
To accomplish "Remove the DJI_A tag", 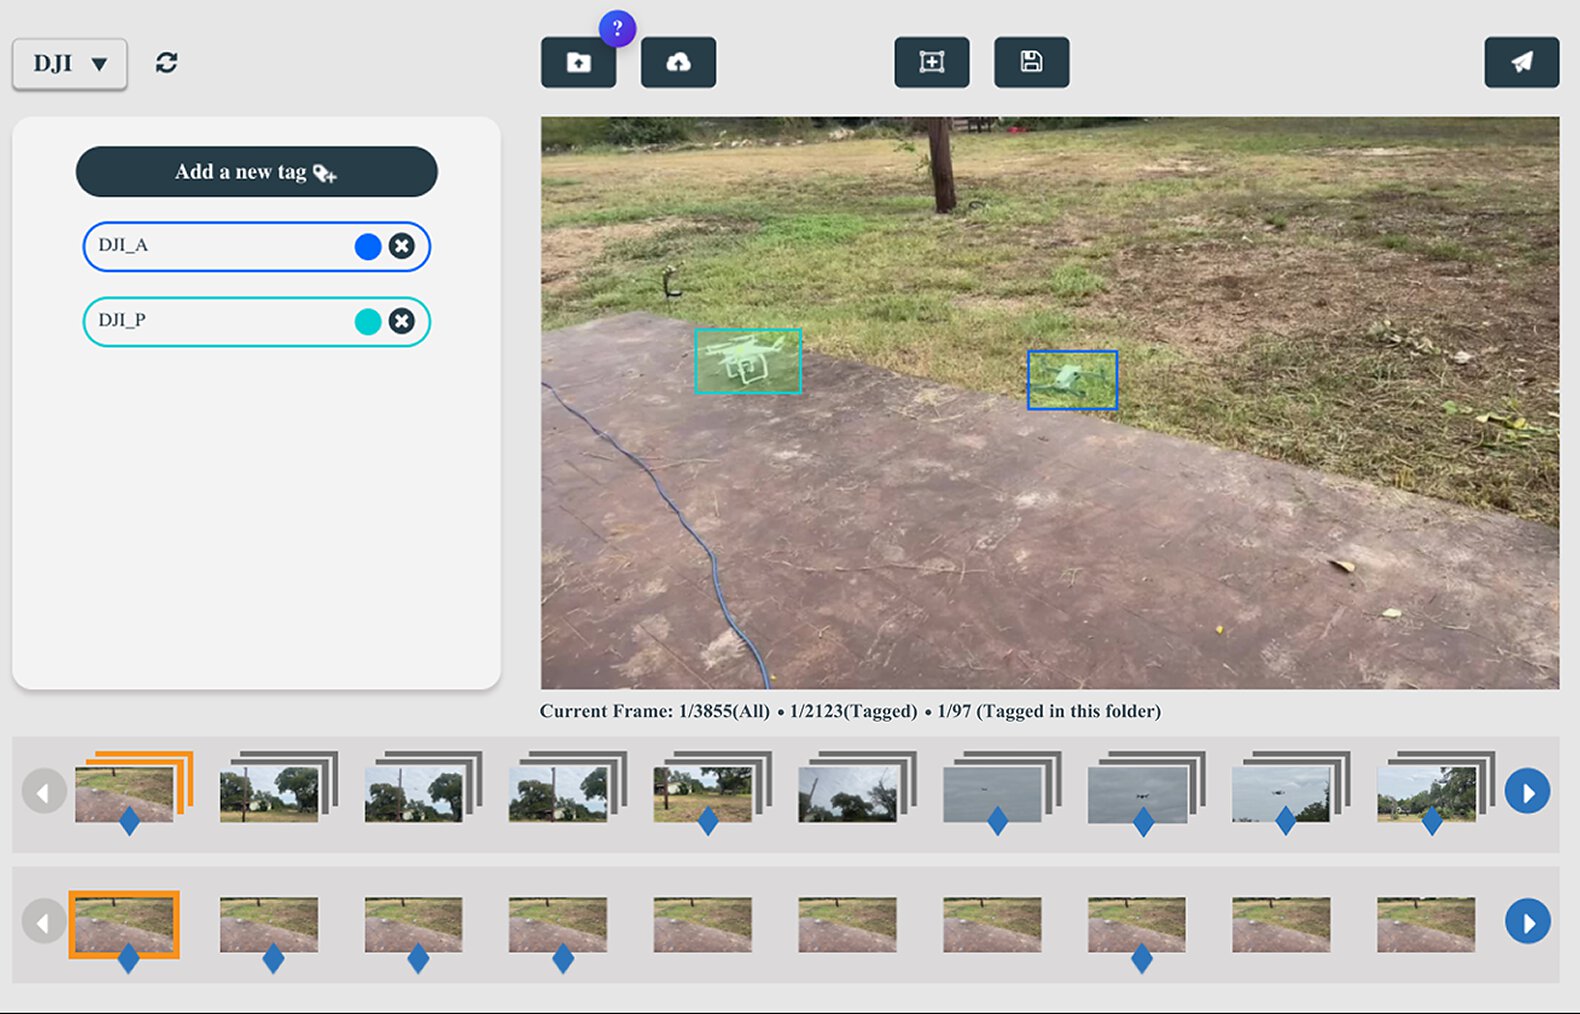I will coord(401,246).
